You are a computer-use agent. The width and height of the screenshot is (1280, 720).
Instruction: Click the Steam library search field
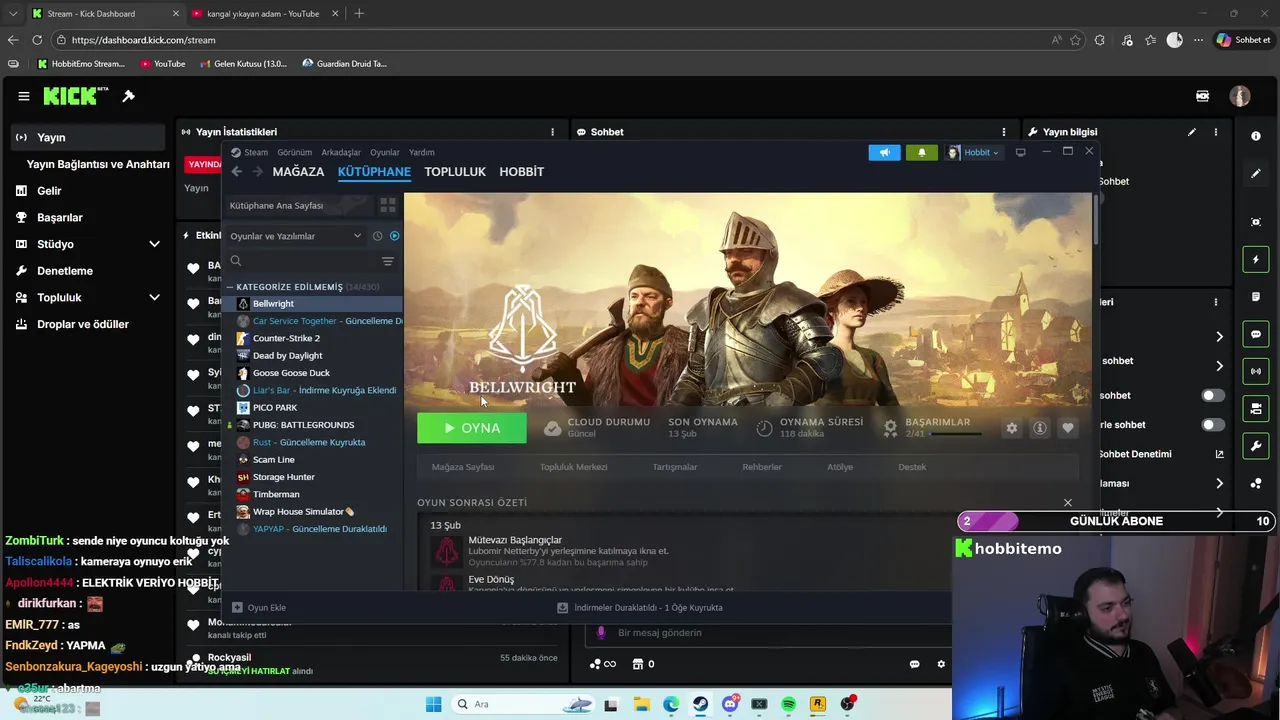(301, 261)
